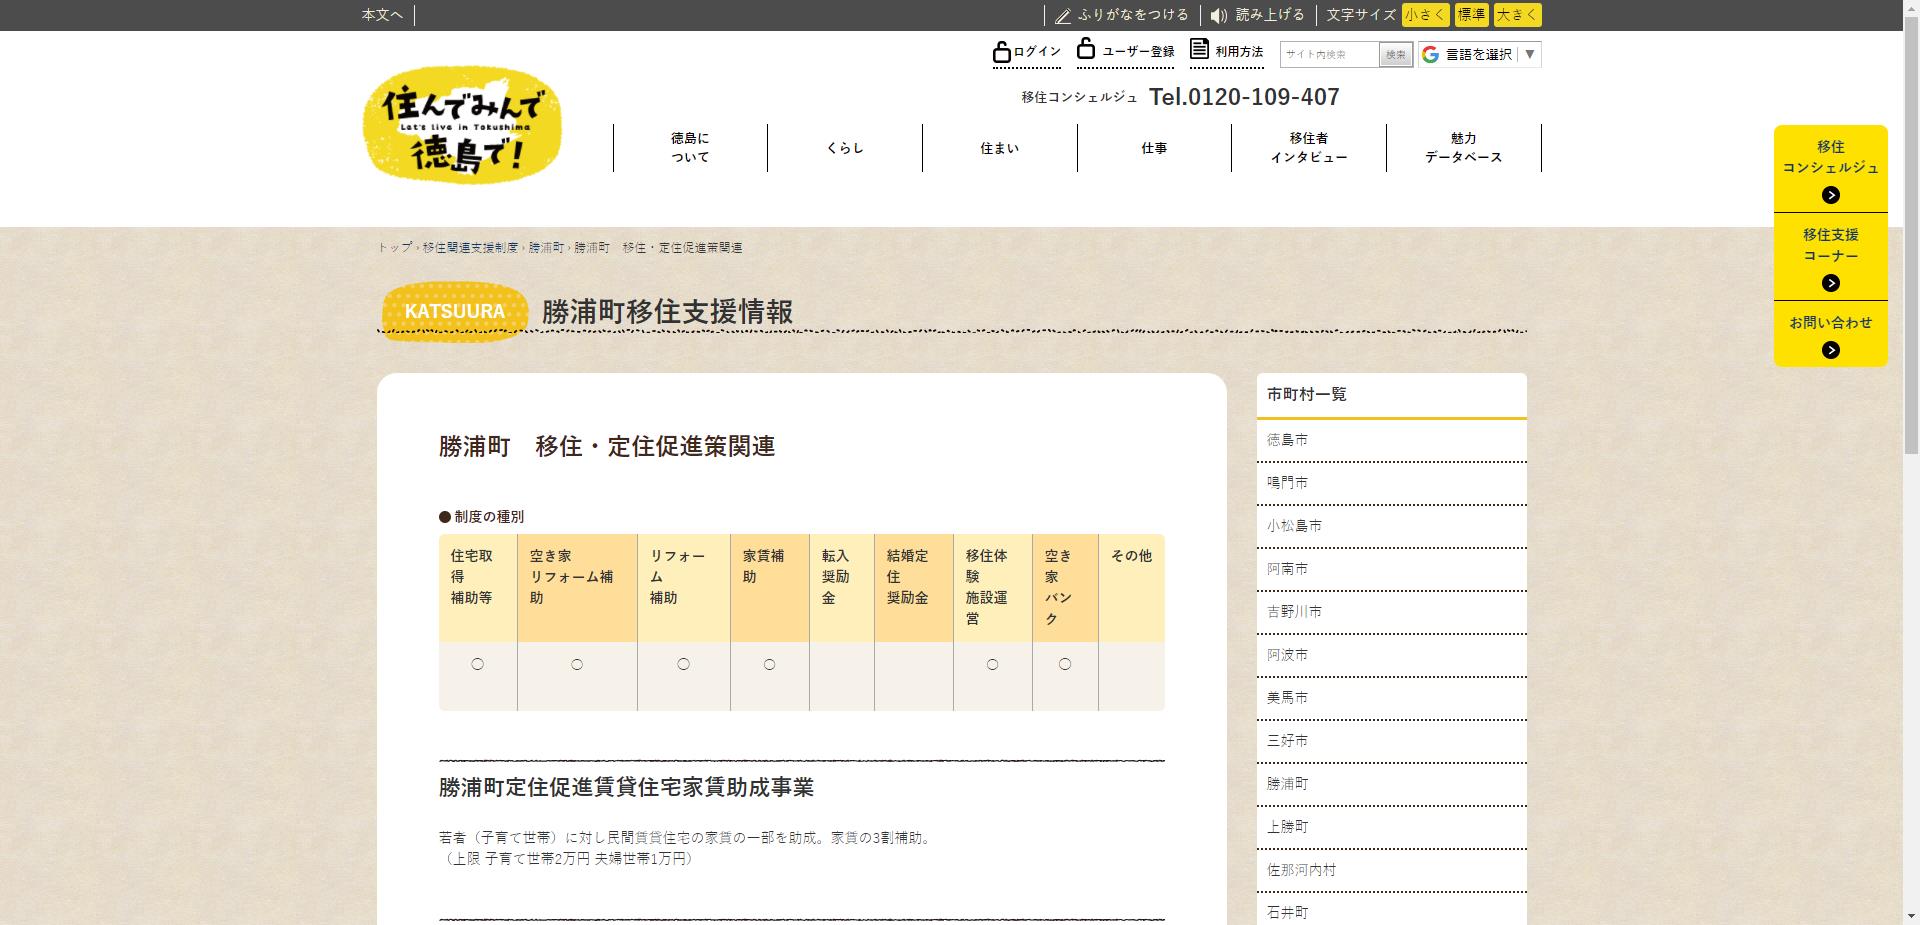Set text size to 小さく
This screenshot has height=925, width=1920.
point(1425,15)
